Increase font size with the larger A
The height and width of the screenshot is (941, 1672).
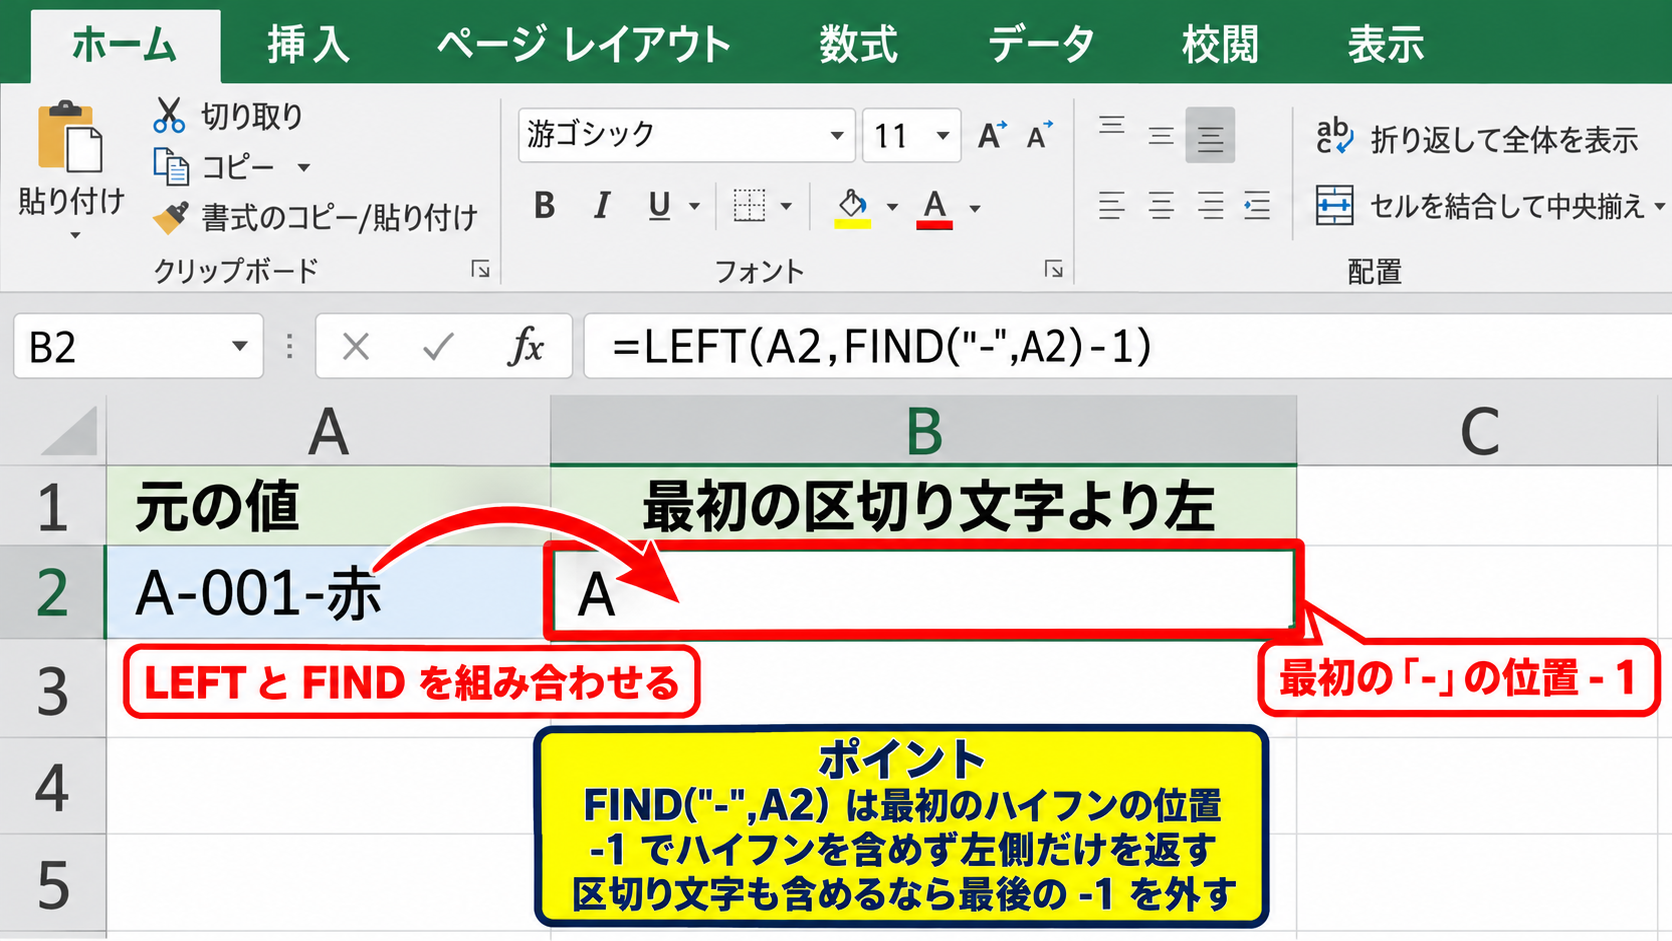click(x=991, y=135)
